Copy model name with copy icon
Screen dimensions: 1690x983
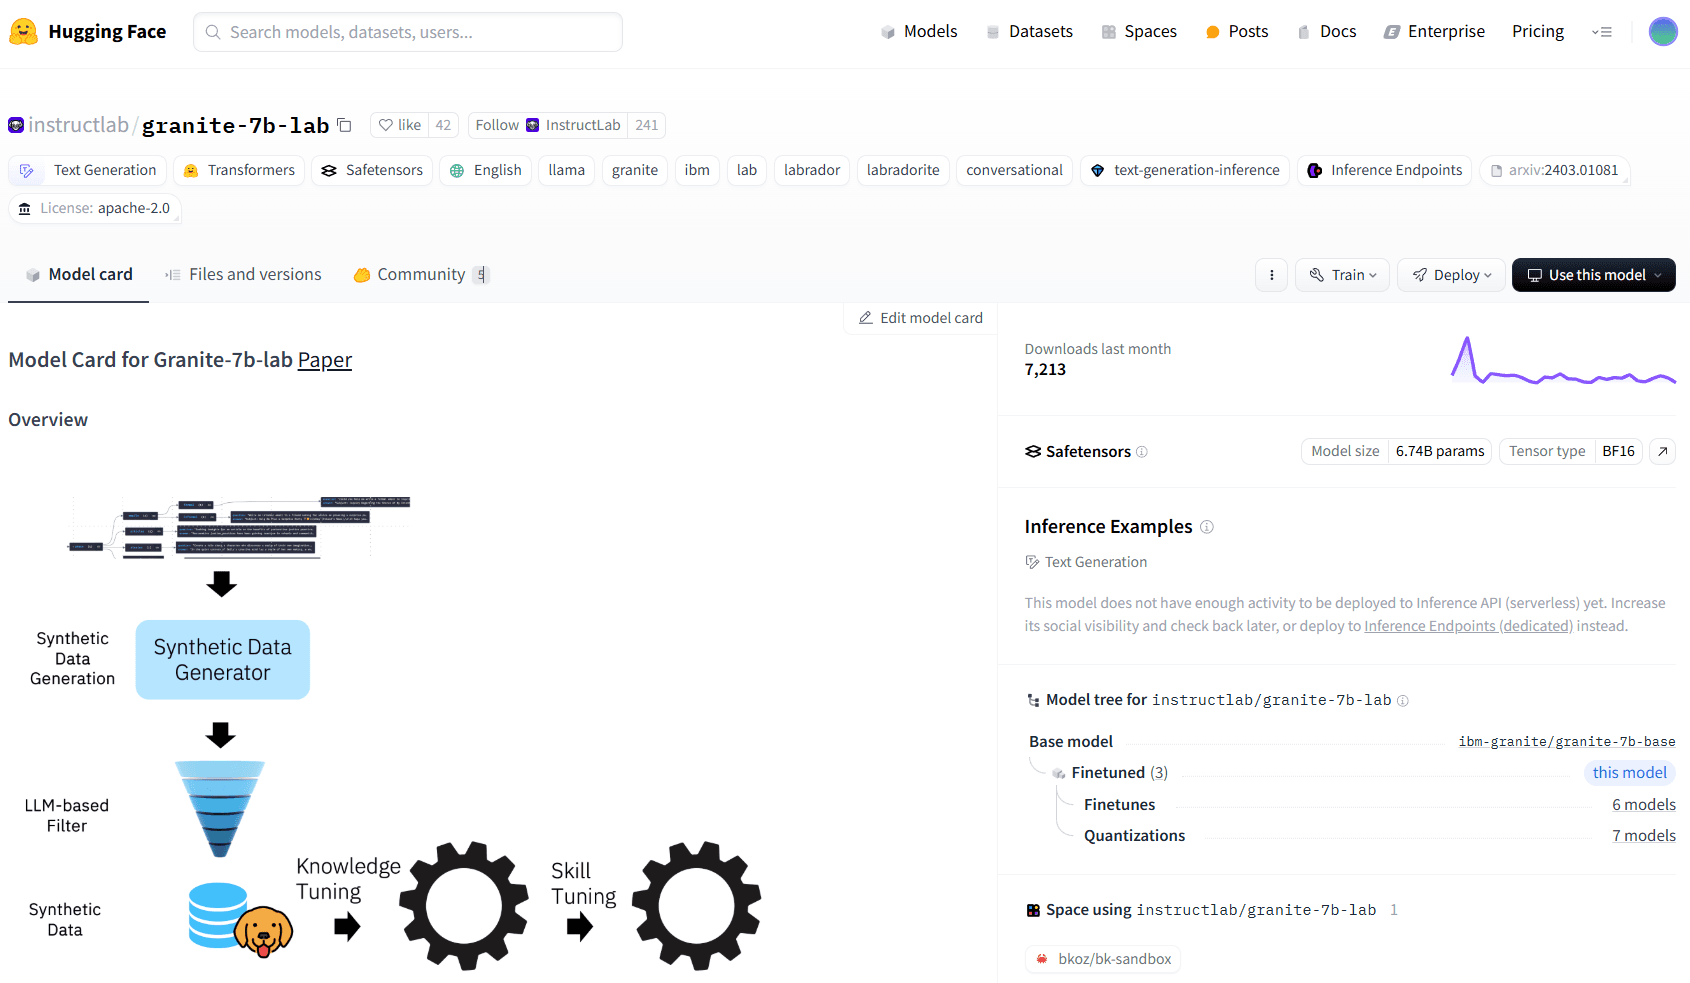click(344, 125)
